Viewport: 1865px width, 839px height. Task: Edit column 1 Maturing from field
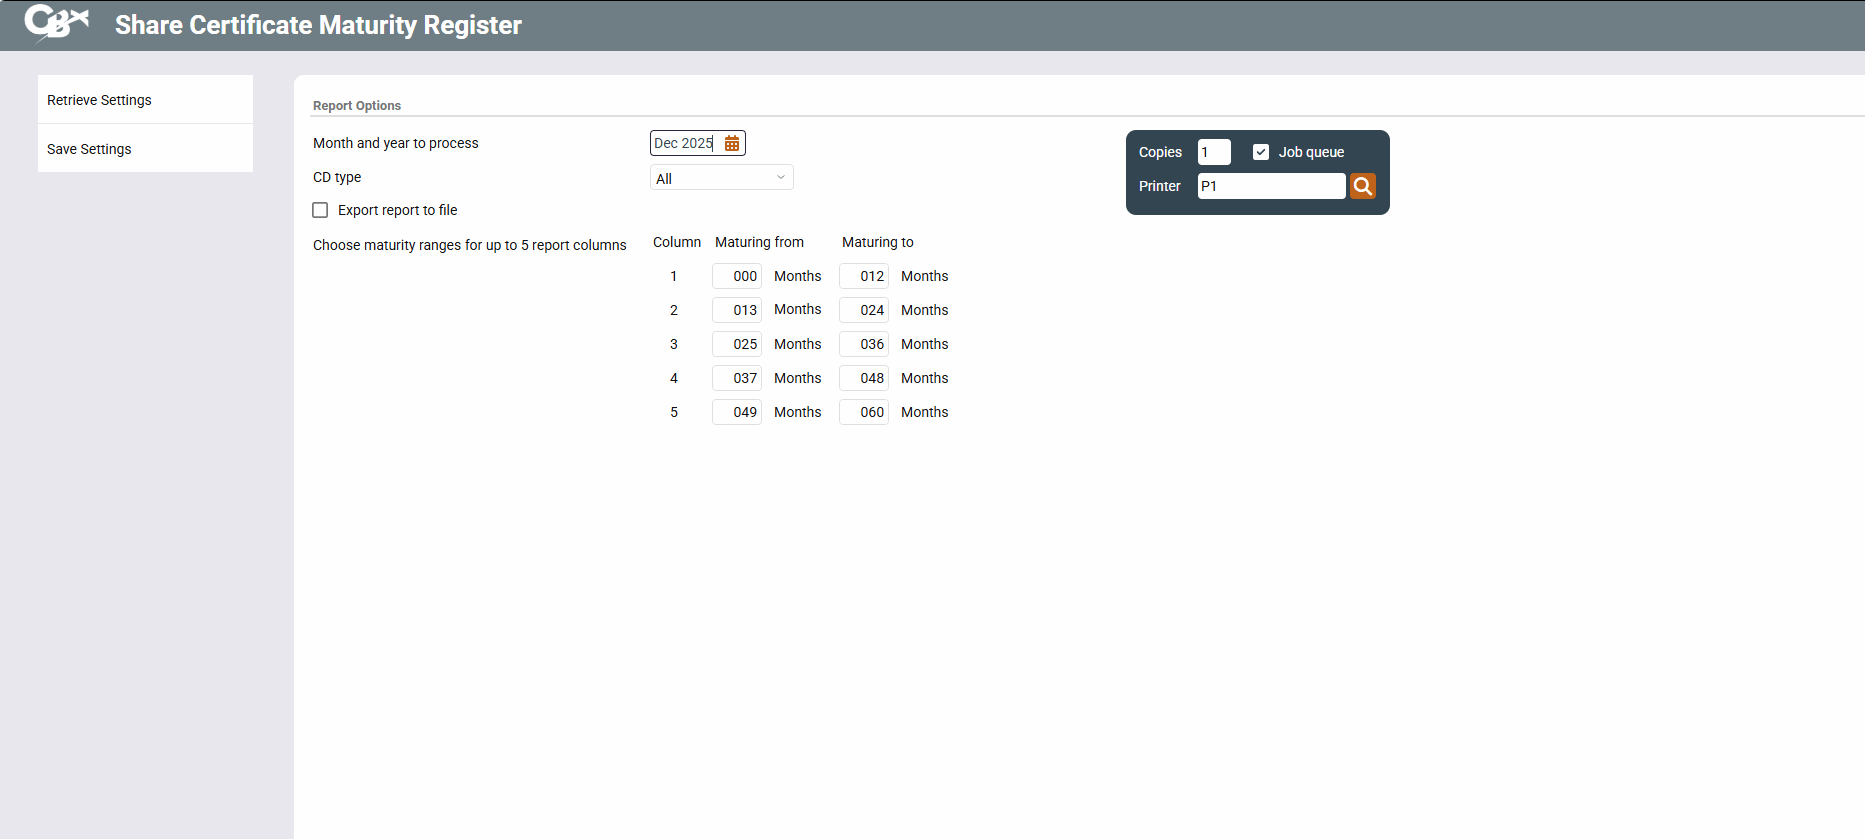[x=737, y=276]
